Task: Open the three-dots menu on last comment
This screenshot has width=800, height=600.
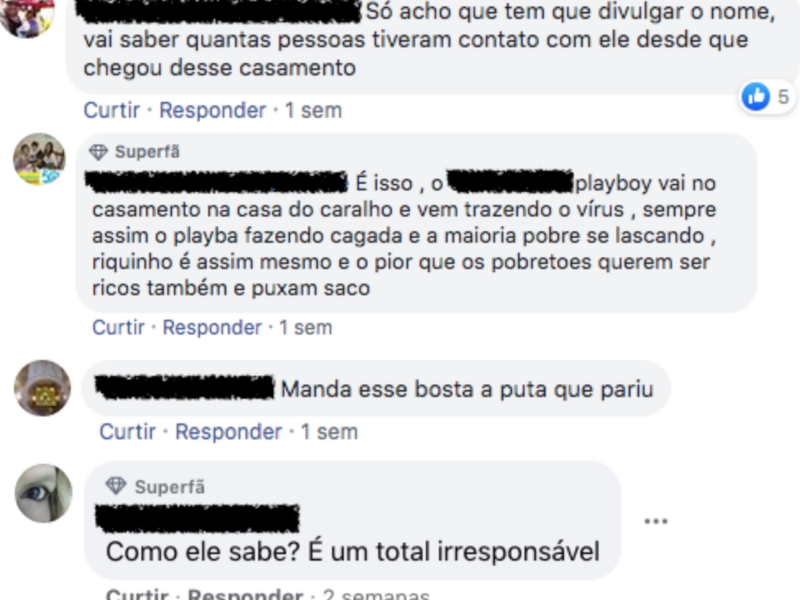Action: pos(656,521)
